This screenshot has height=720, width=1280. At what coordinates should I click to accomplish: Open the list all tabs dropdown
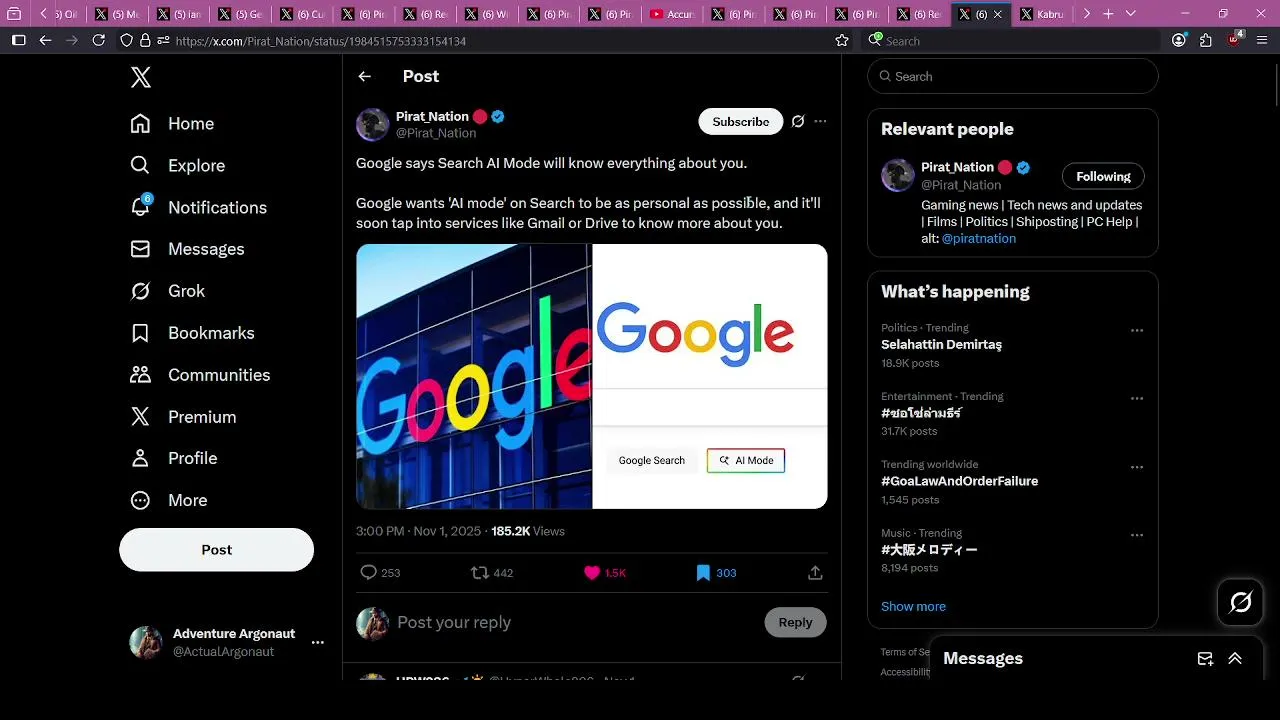click(1131, 14)
